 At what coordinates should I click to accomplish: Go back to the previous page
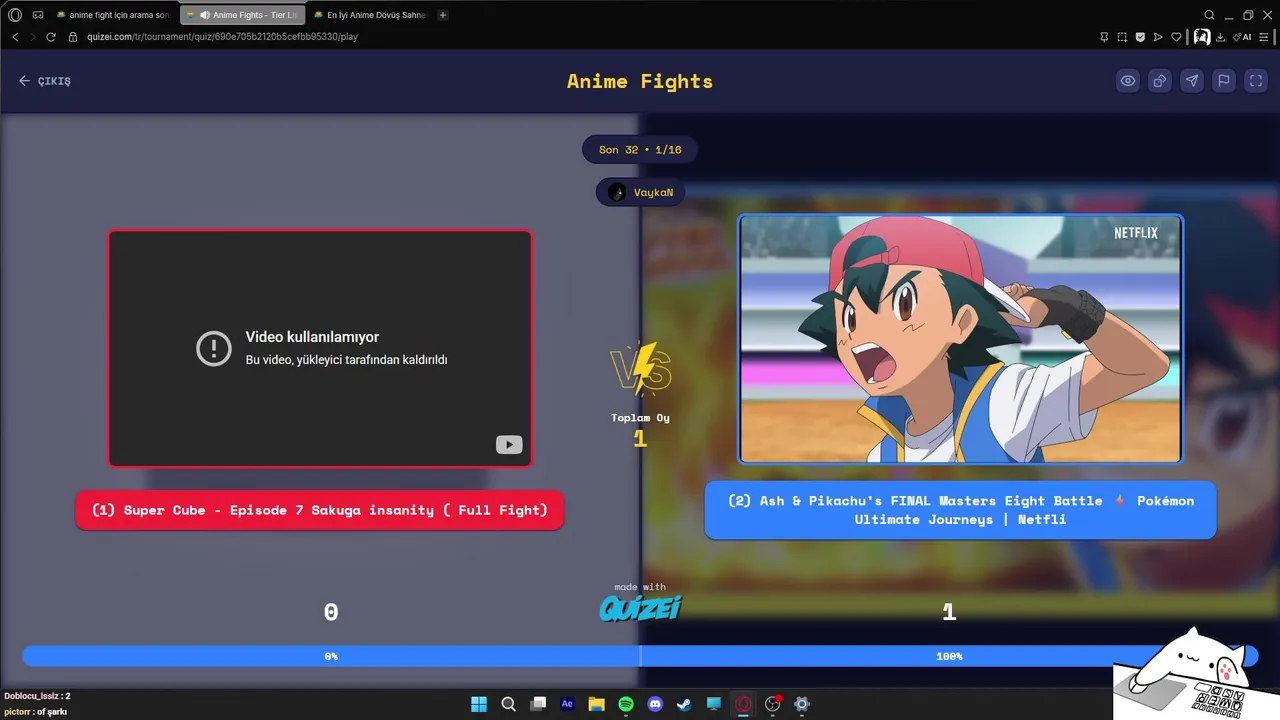tap(15, 37)
